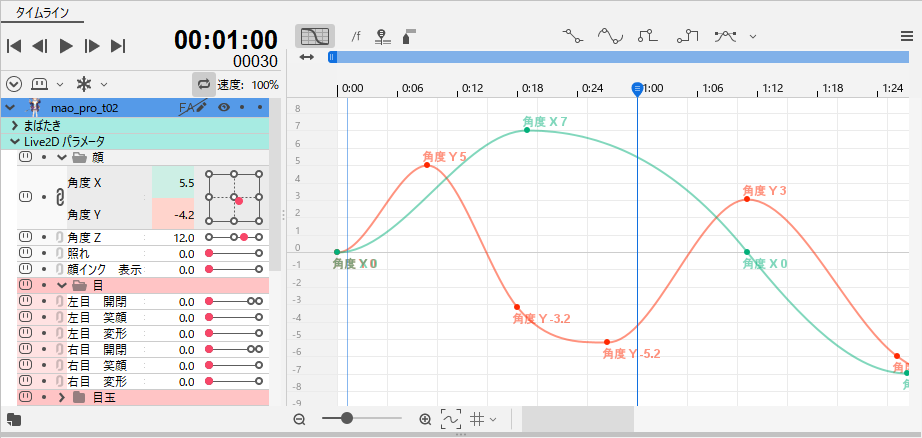The height and width of the screenshot is (438, 922).
Task: Click the zoom out magnifier icon
Action: coord(299,420)
